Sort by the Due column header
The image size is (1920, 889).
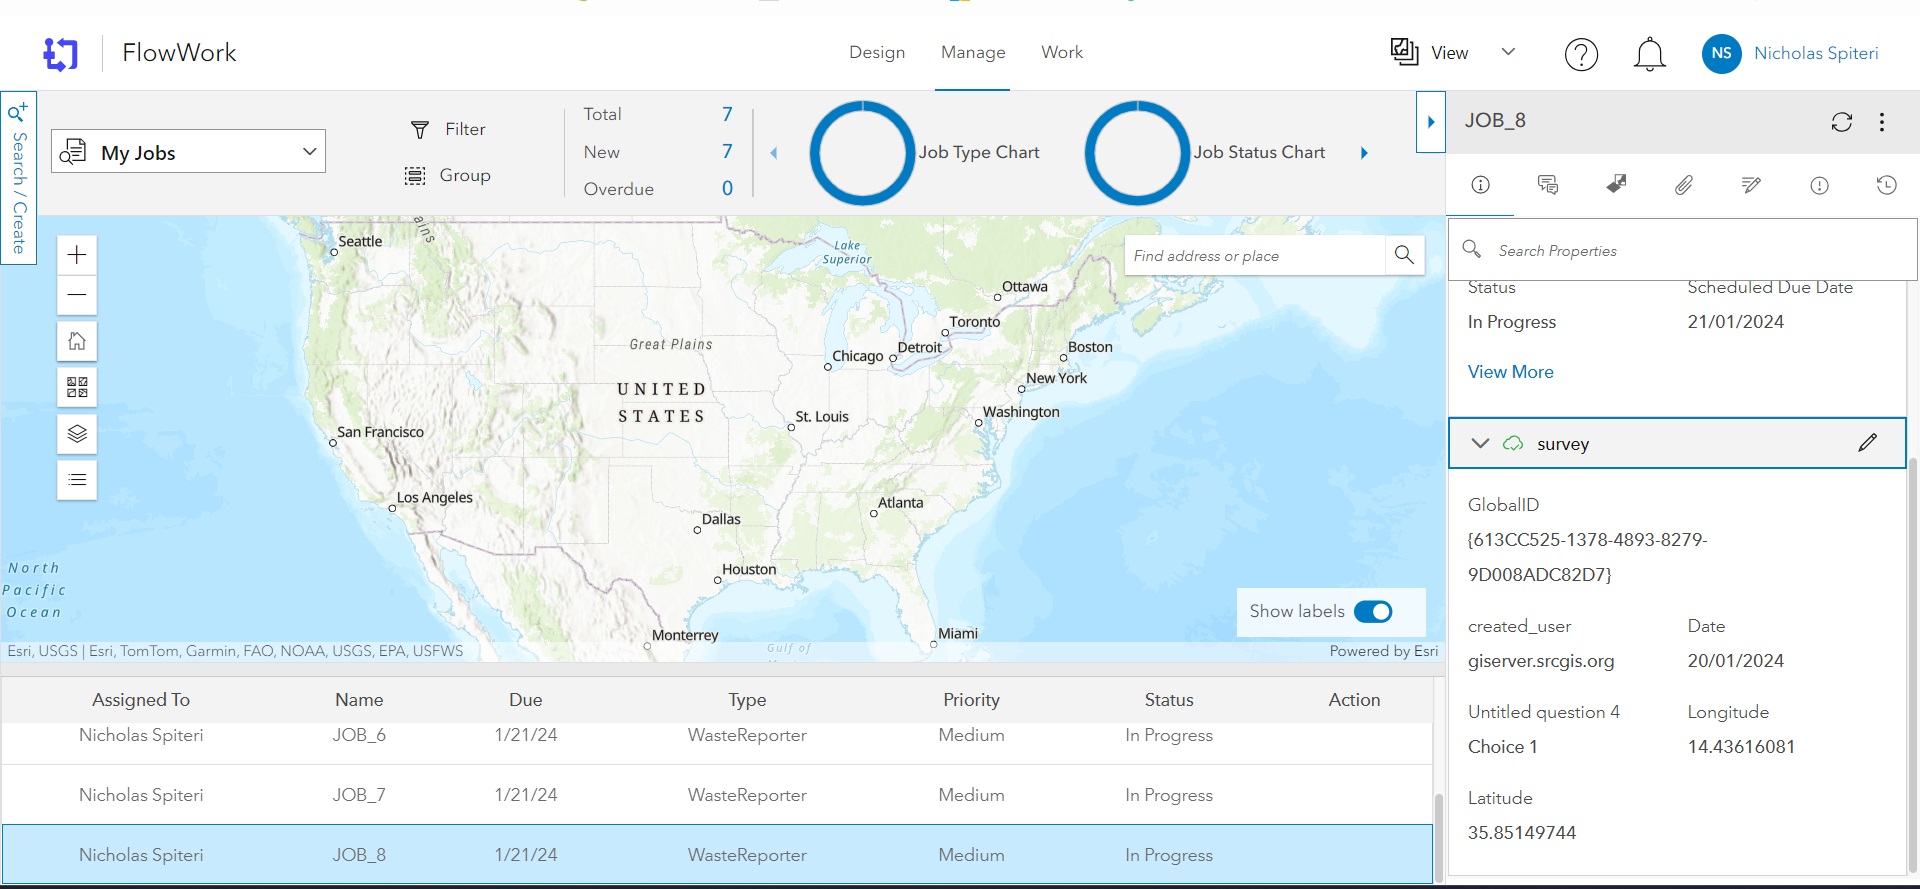click(525, 700)
